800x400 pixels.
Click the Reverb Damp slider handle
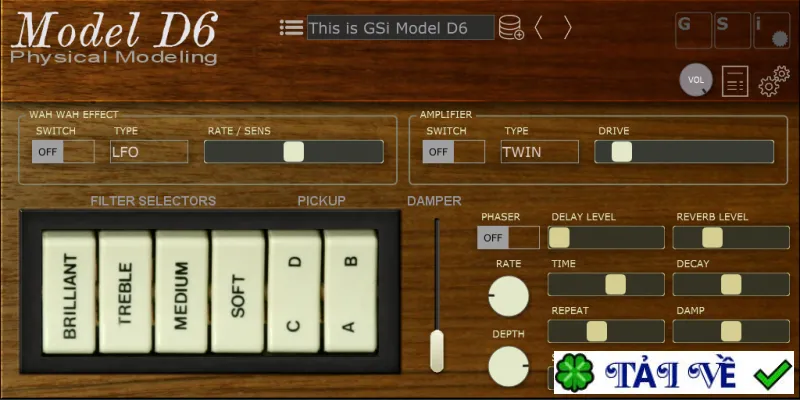point(731,332)
